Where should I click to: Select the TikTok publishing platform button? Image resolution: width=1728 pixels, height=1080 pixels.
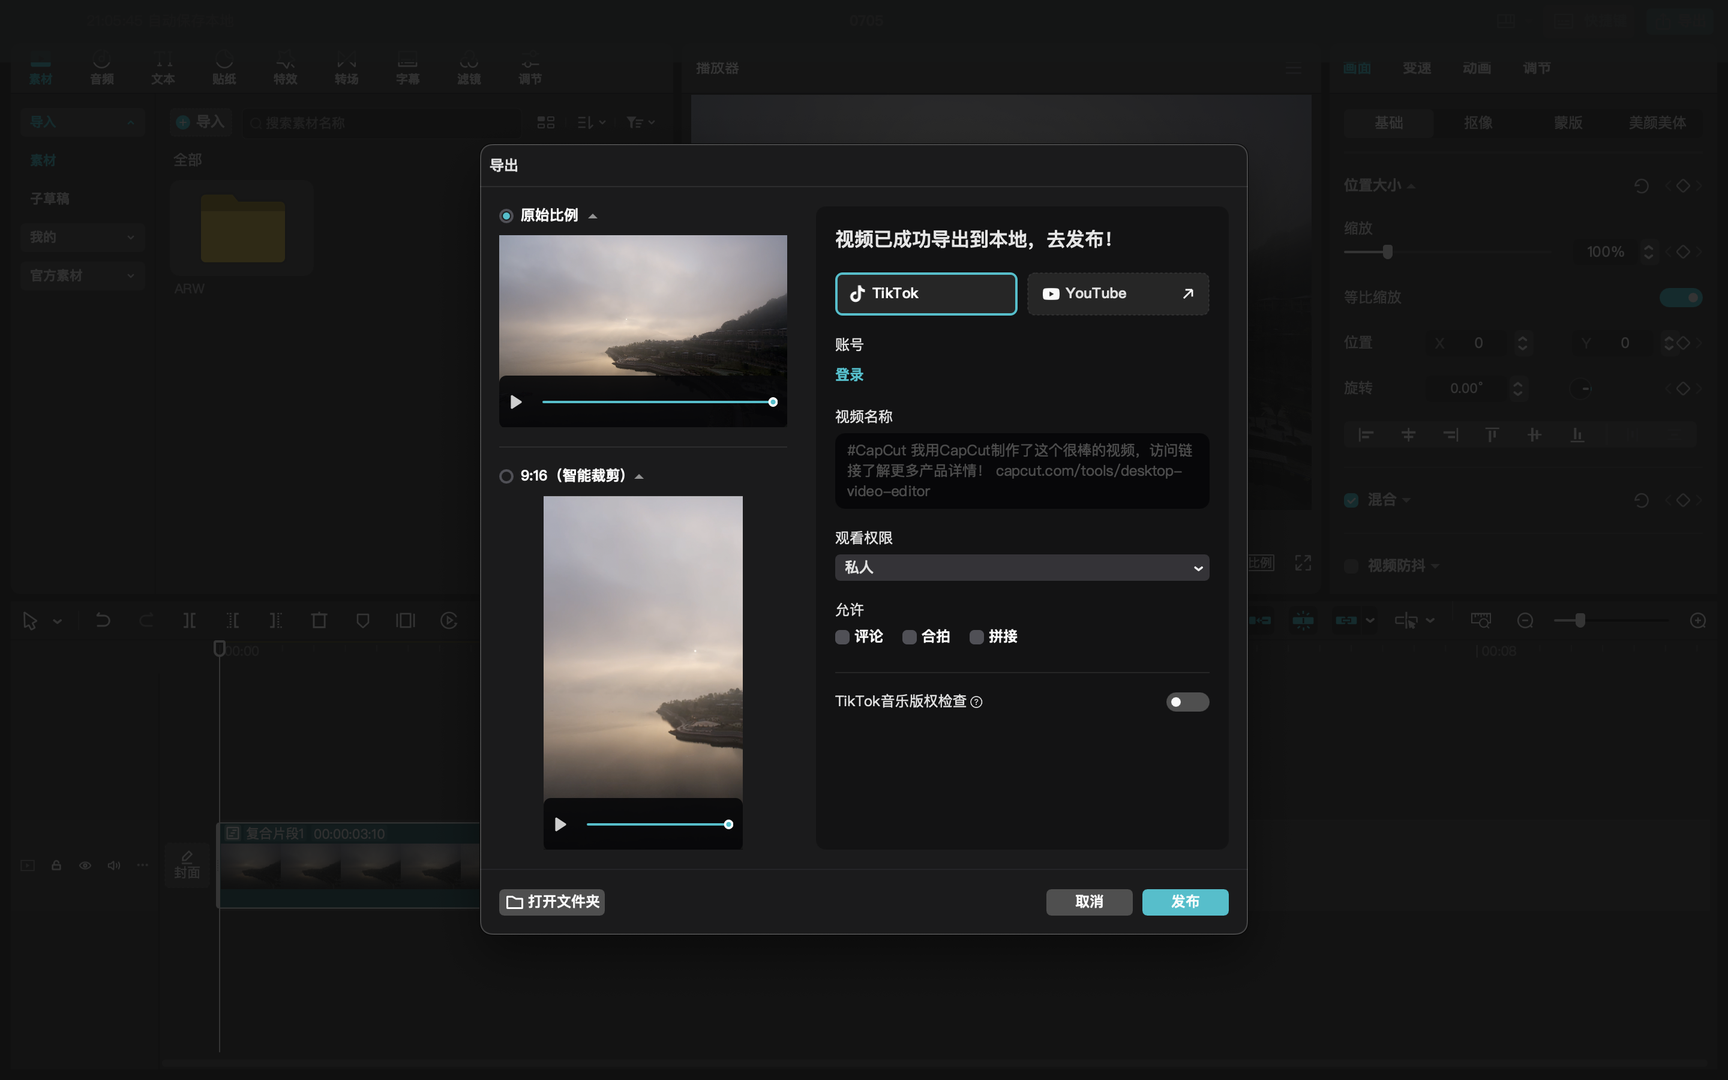(x=926, y=294)
